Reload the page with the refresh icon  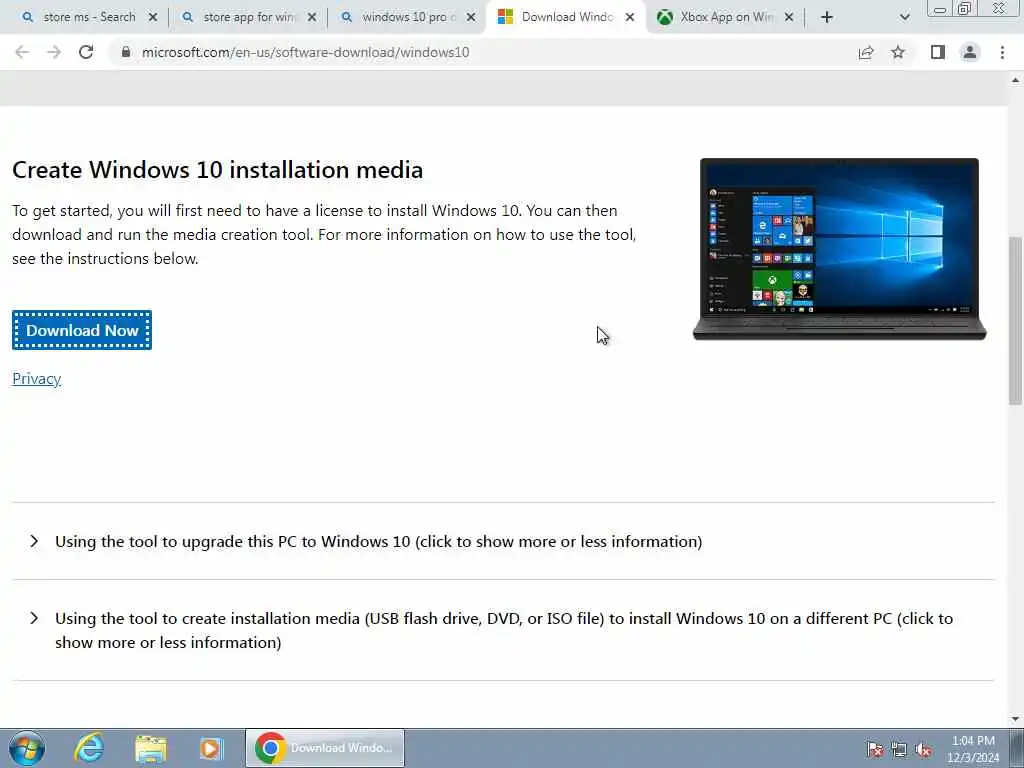tap(86, 52)
